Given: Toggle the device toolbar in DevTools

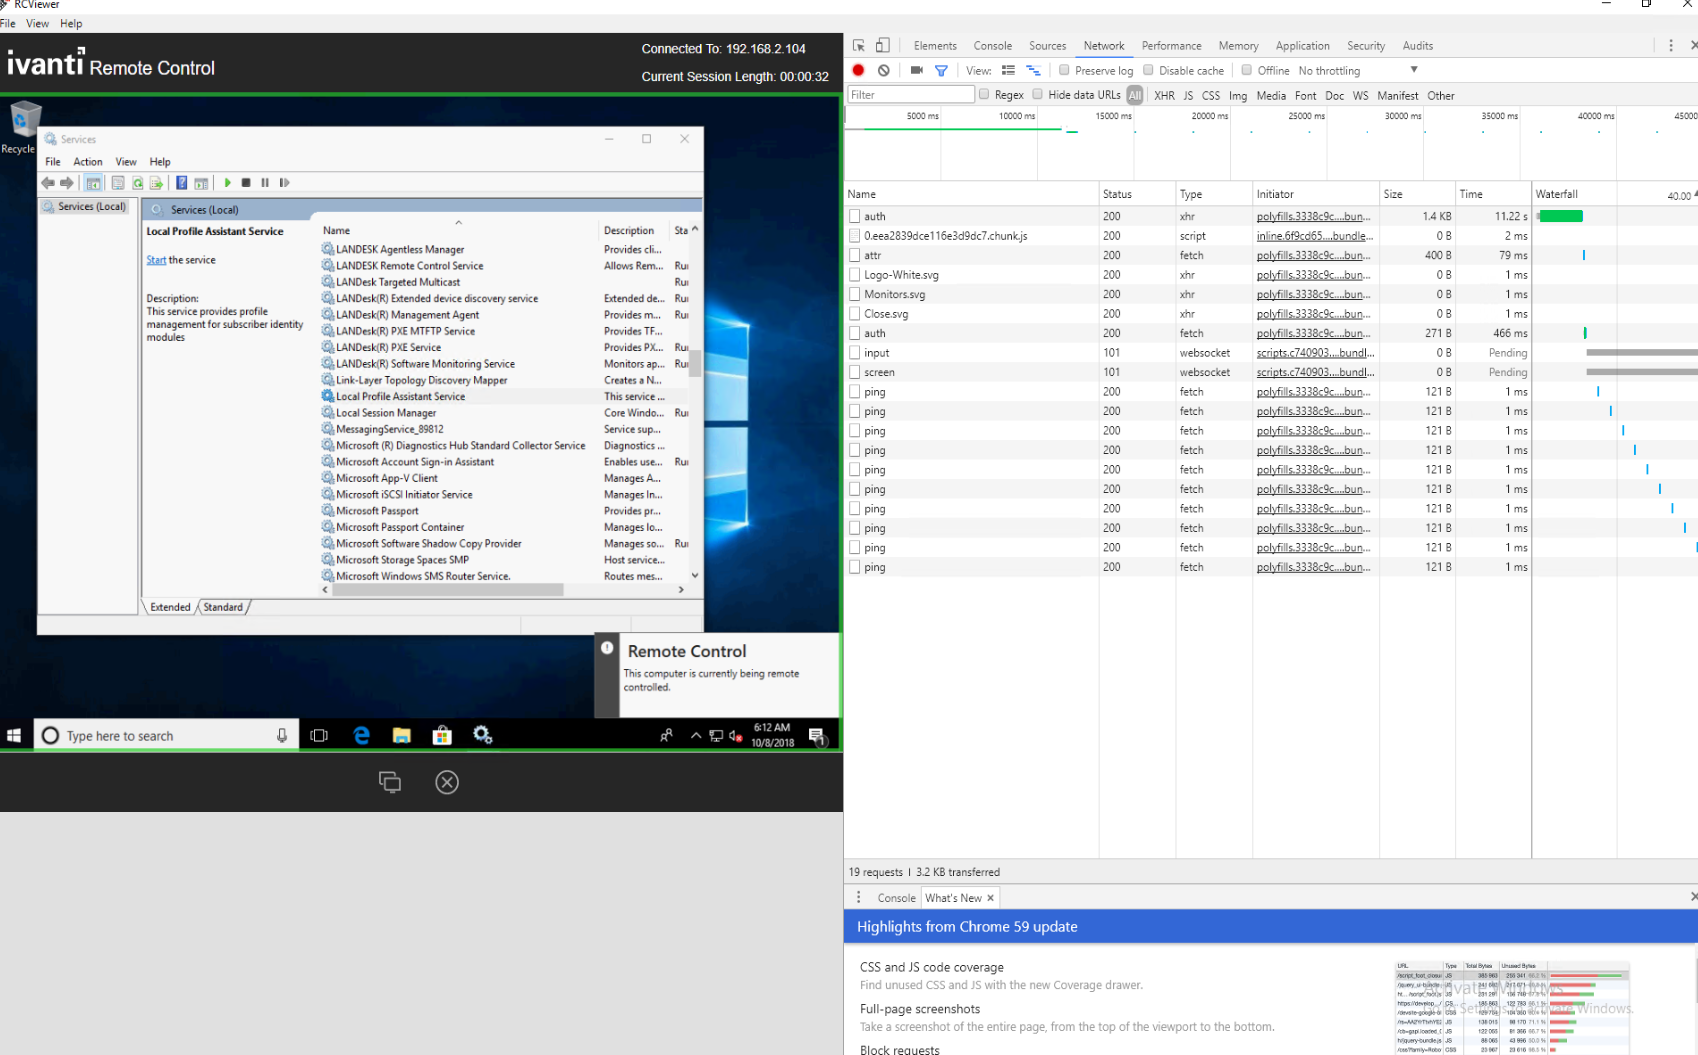Looking at the screenshot, I should pos(881,44).
